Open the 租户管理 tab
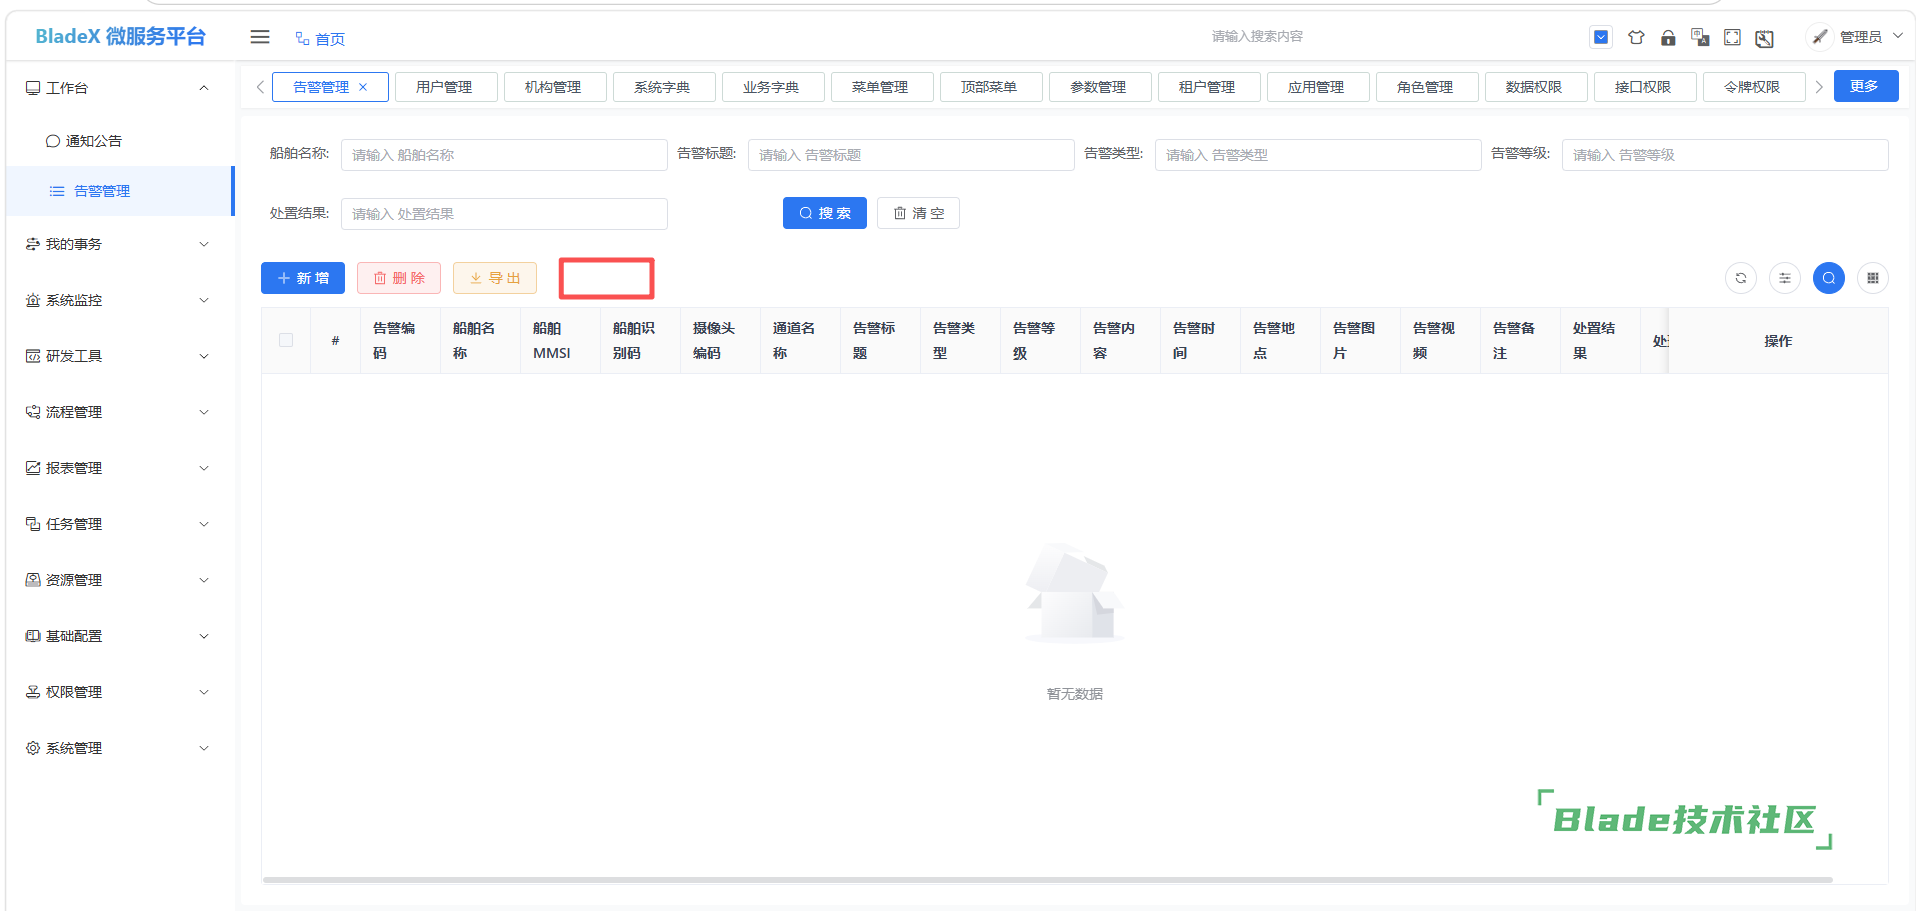Viewport: 1920px width, 911px height. [x=1207, y=87]
